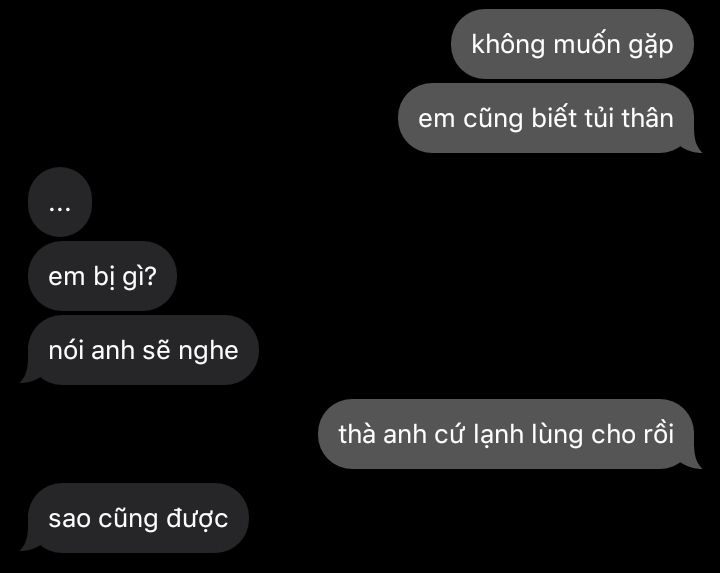Click the word "thân" in the second sent message
Viewport: 720px width, 573px height.
pyautogui.click(x=647, y=118)
